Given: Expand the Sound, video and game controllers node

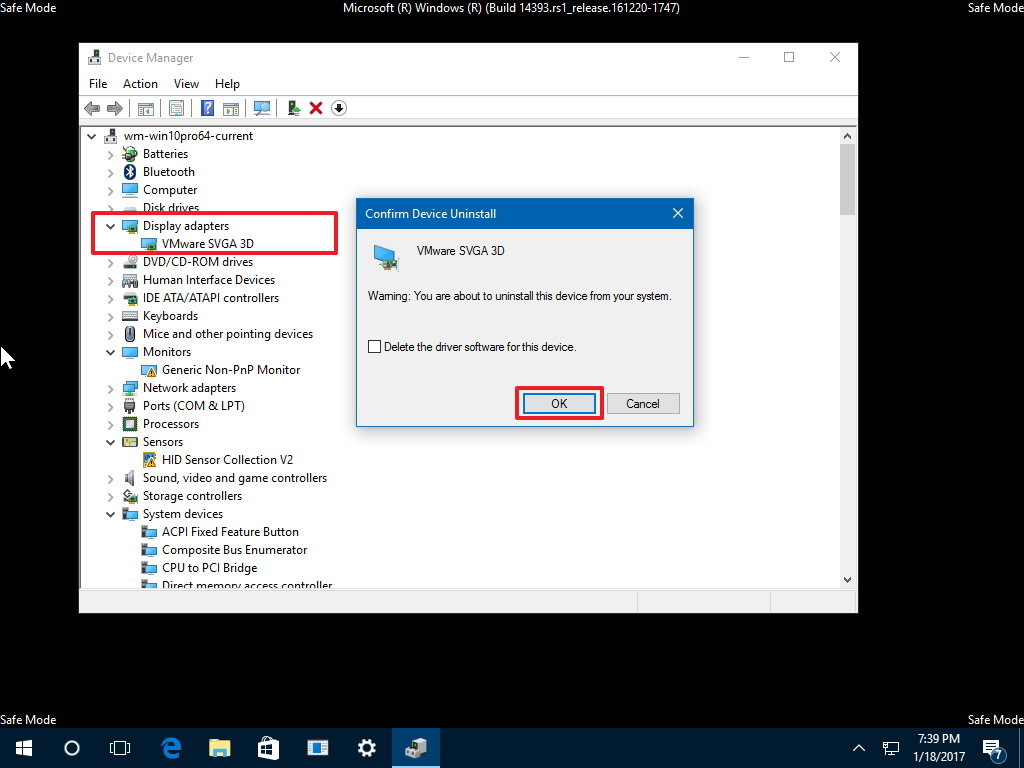Looking at the screenshot, I should (110, 477).
